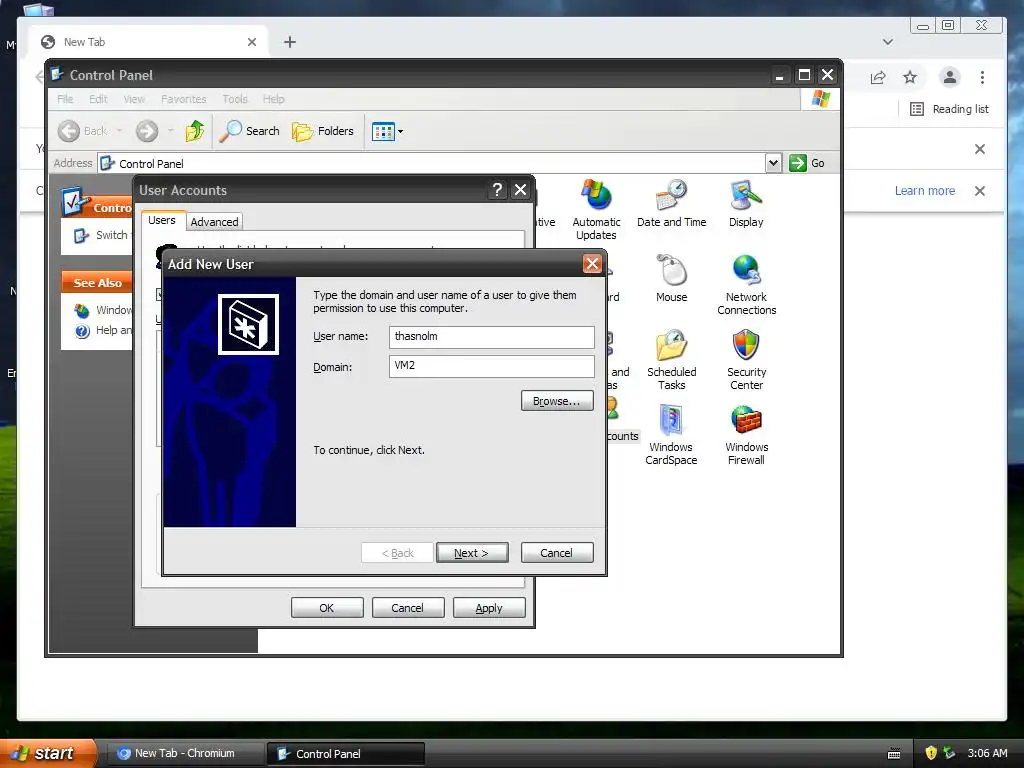Close the Chromium New Tab
The height and width of the screenshot is (768, 1024).
coord(252,42)
